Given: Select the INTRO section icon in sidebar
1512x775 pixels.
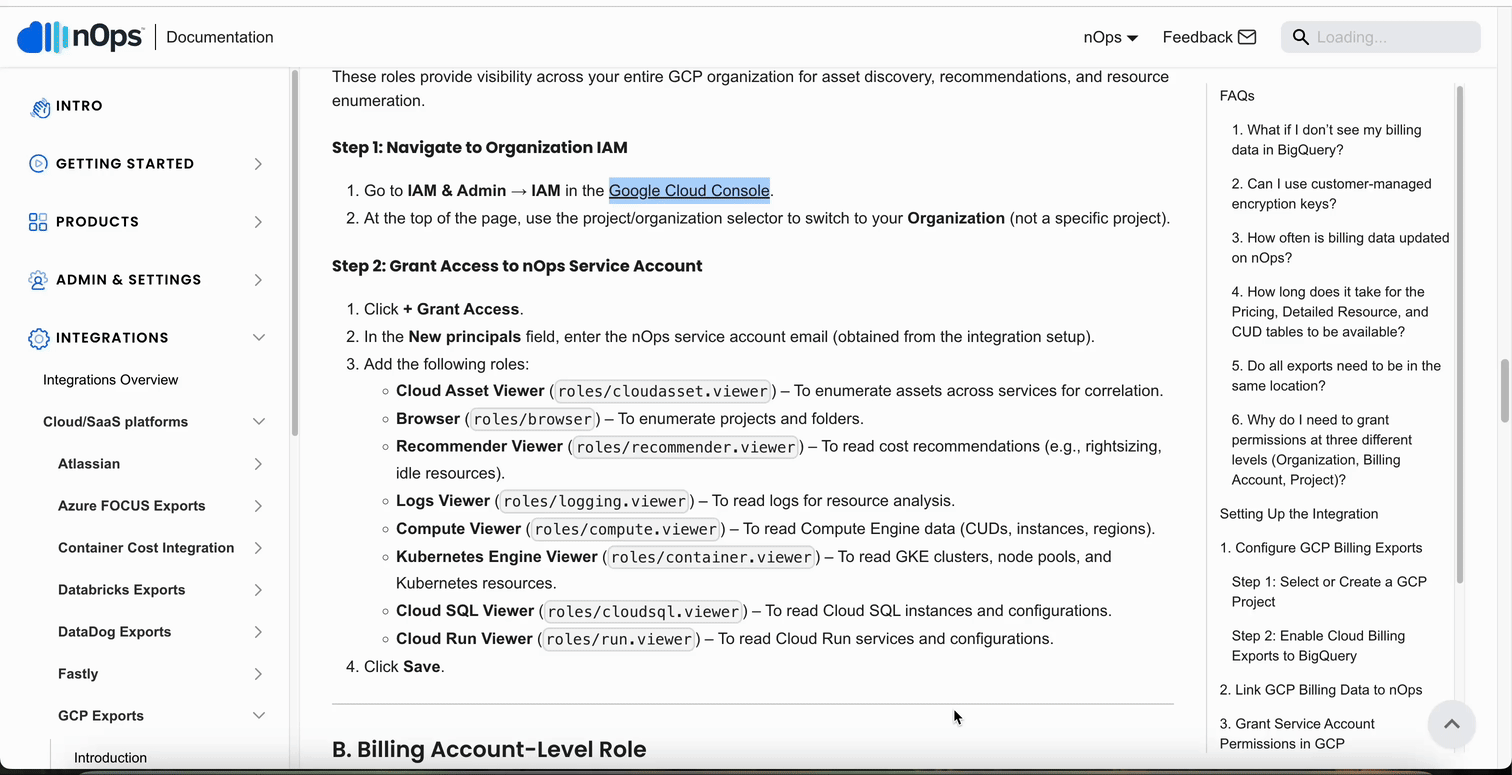Looking at the screenshot, I should 38,105.
